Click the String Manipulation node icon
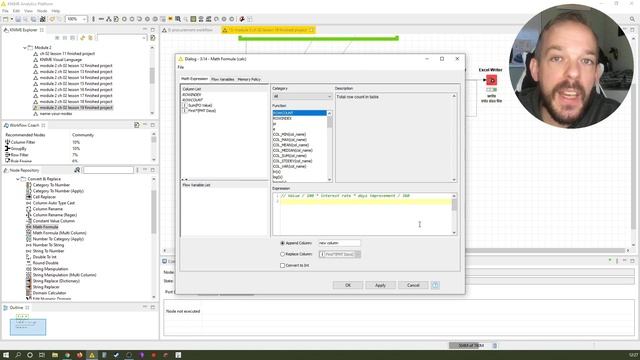Viewport: 640px width, 360px height. click(x=29, y=269)
